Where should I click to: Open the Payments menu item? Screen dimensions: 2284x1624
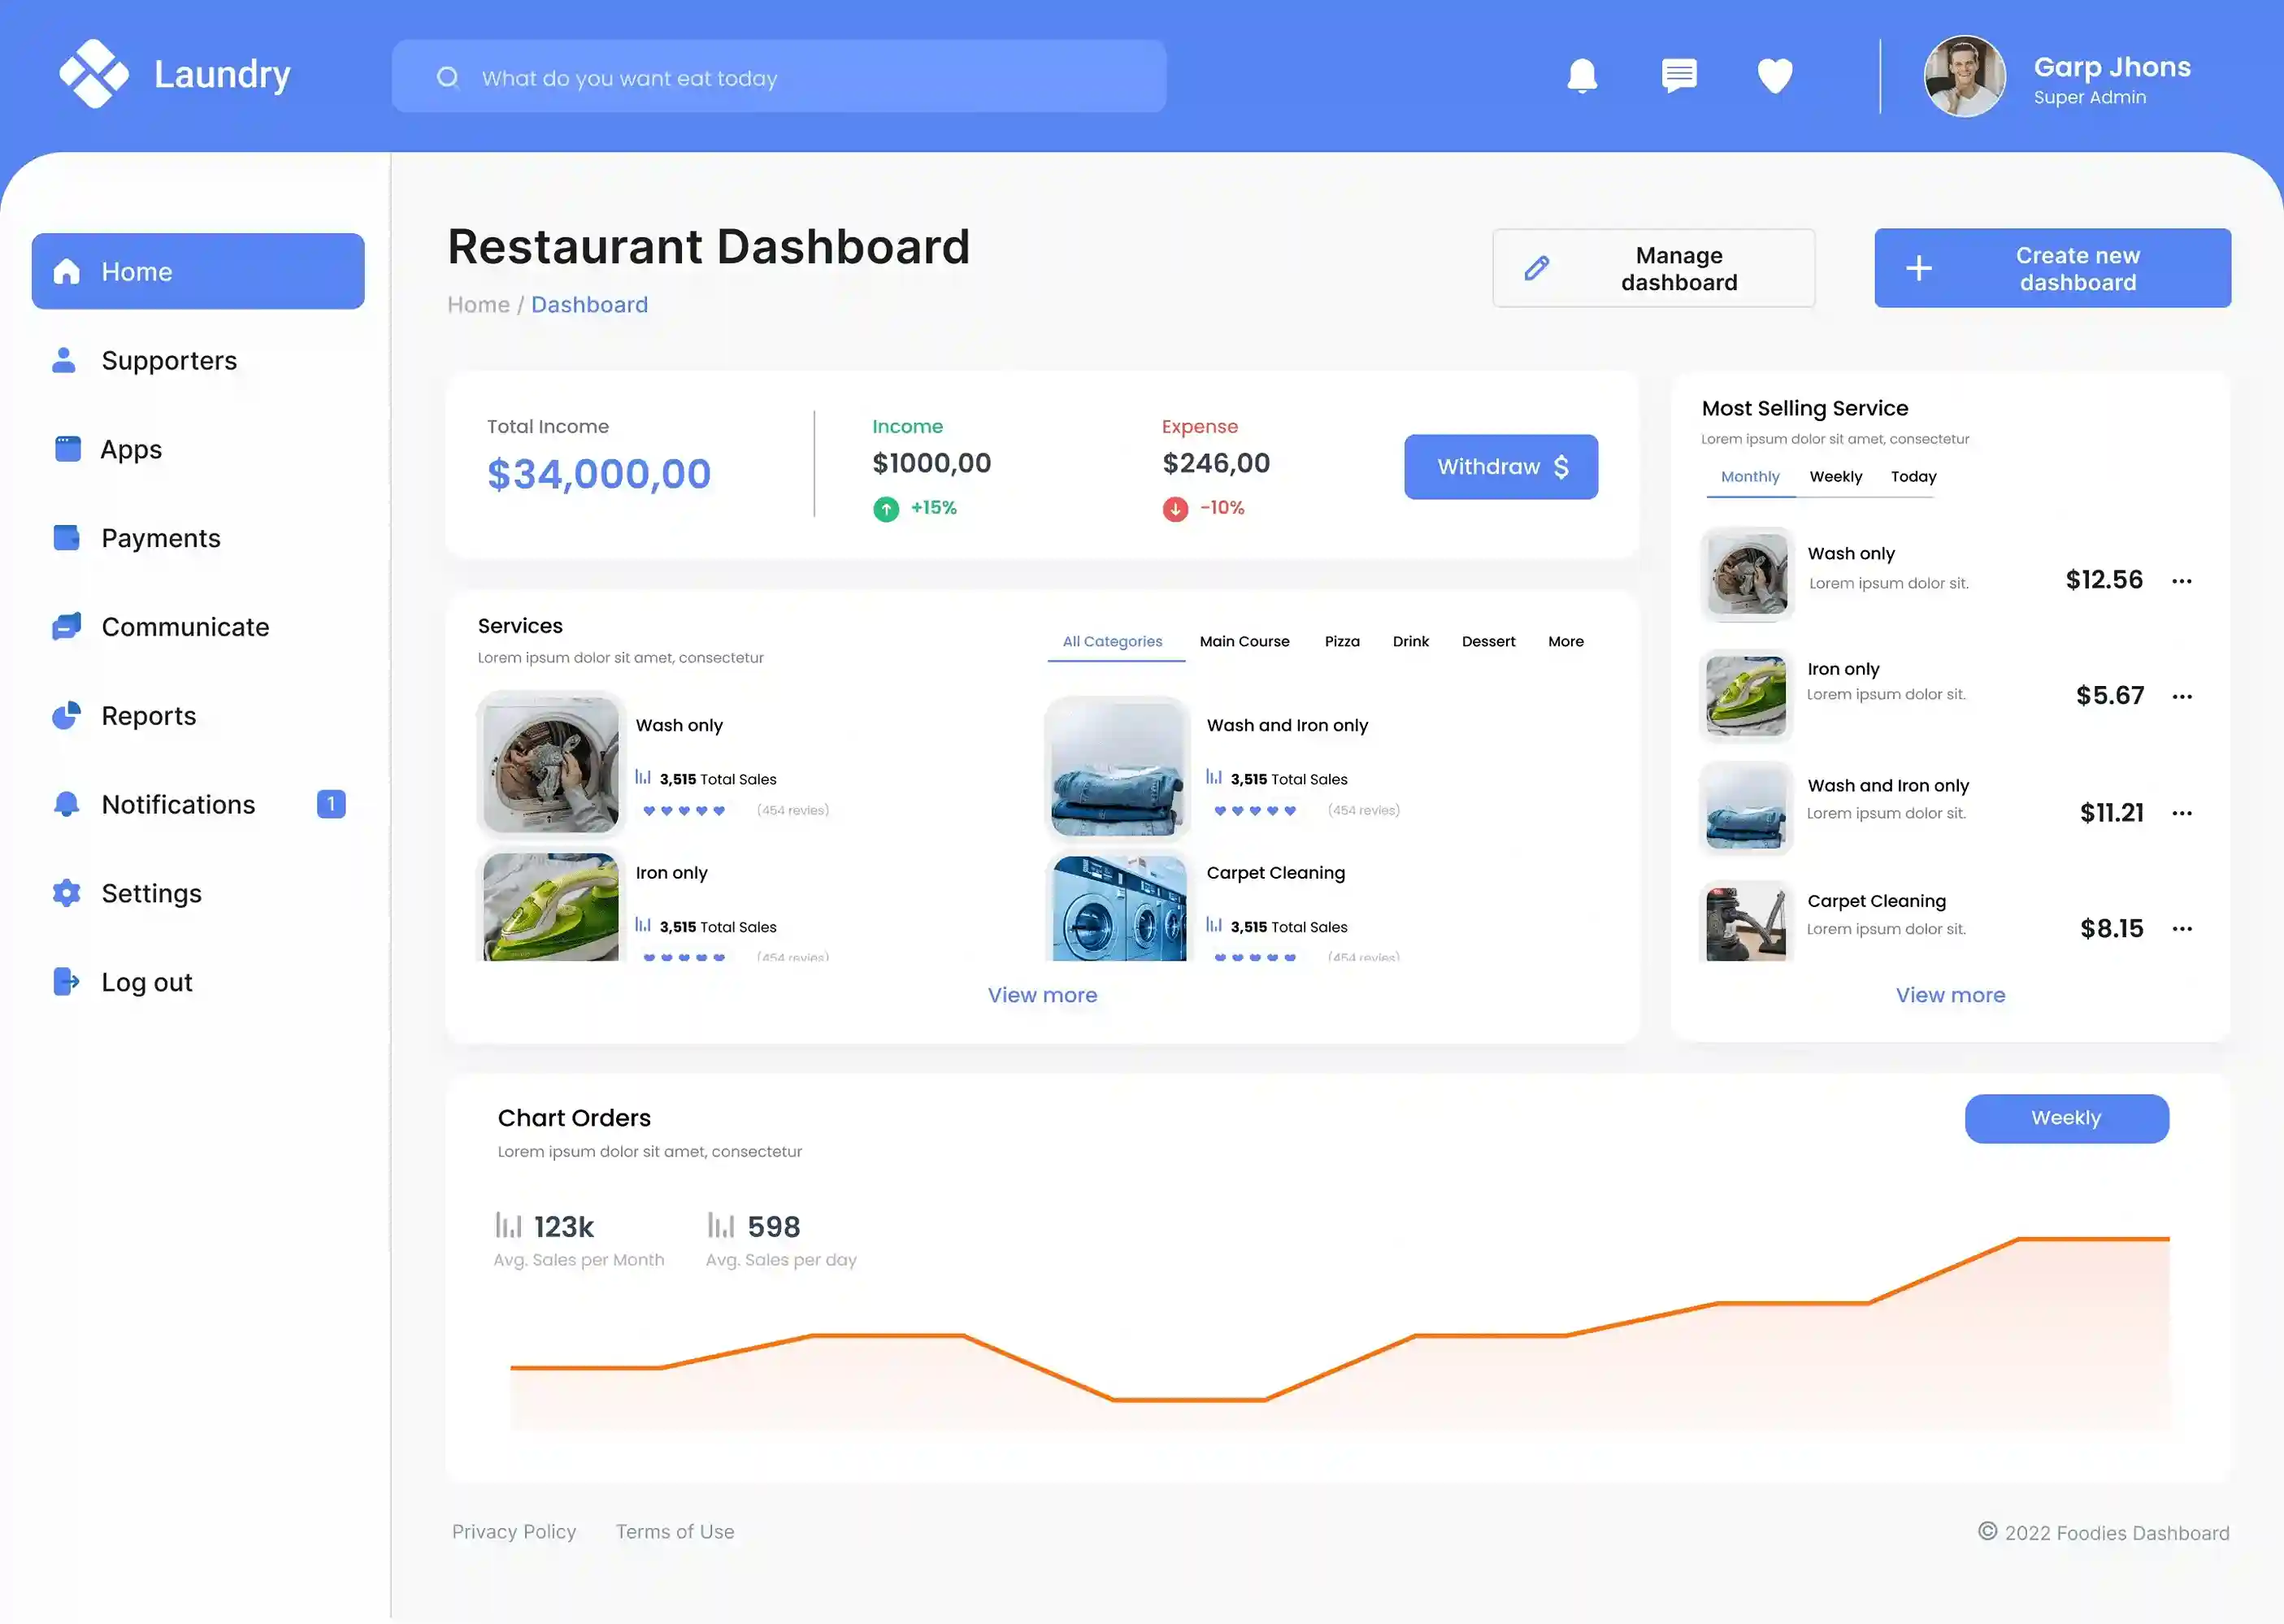(x=198, y=538)
